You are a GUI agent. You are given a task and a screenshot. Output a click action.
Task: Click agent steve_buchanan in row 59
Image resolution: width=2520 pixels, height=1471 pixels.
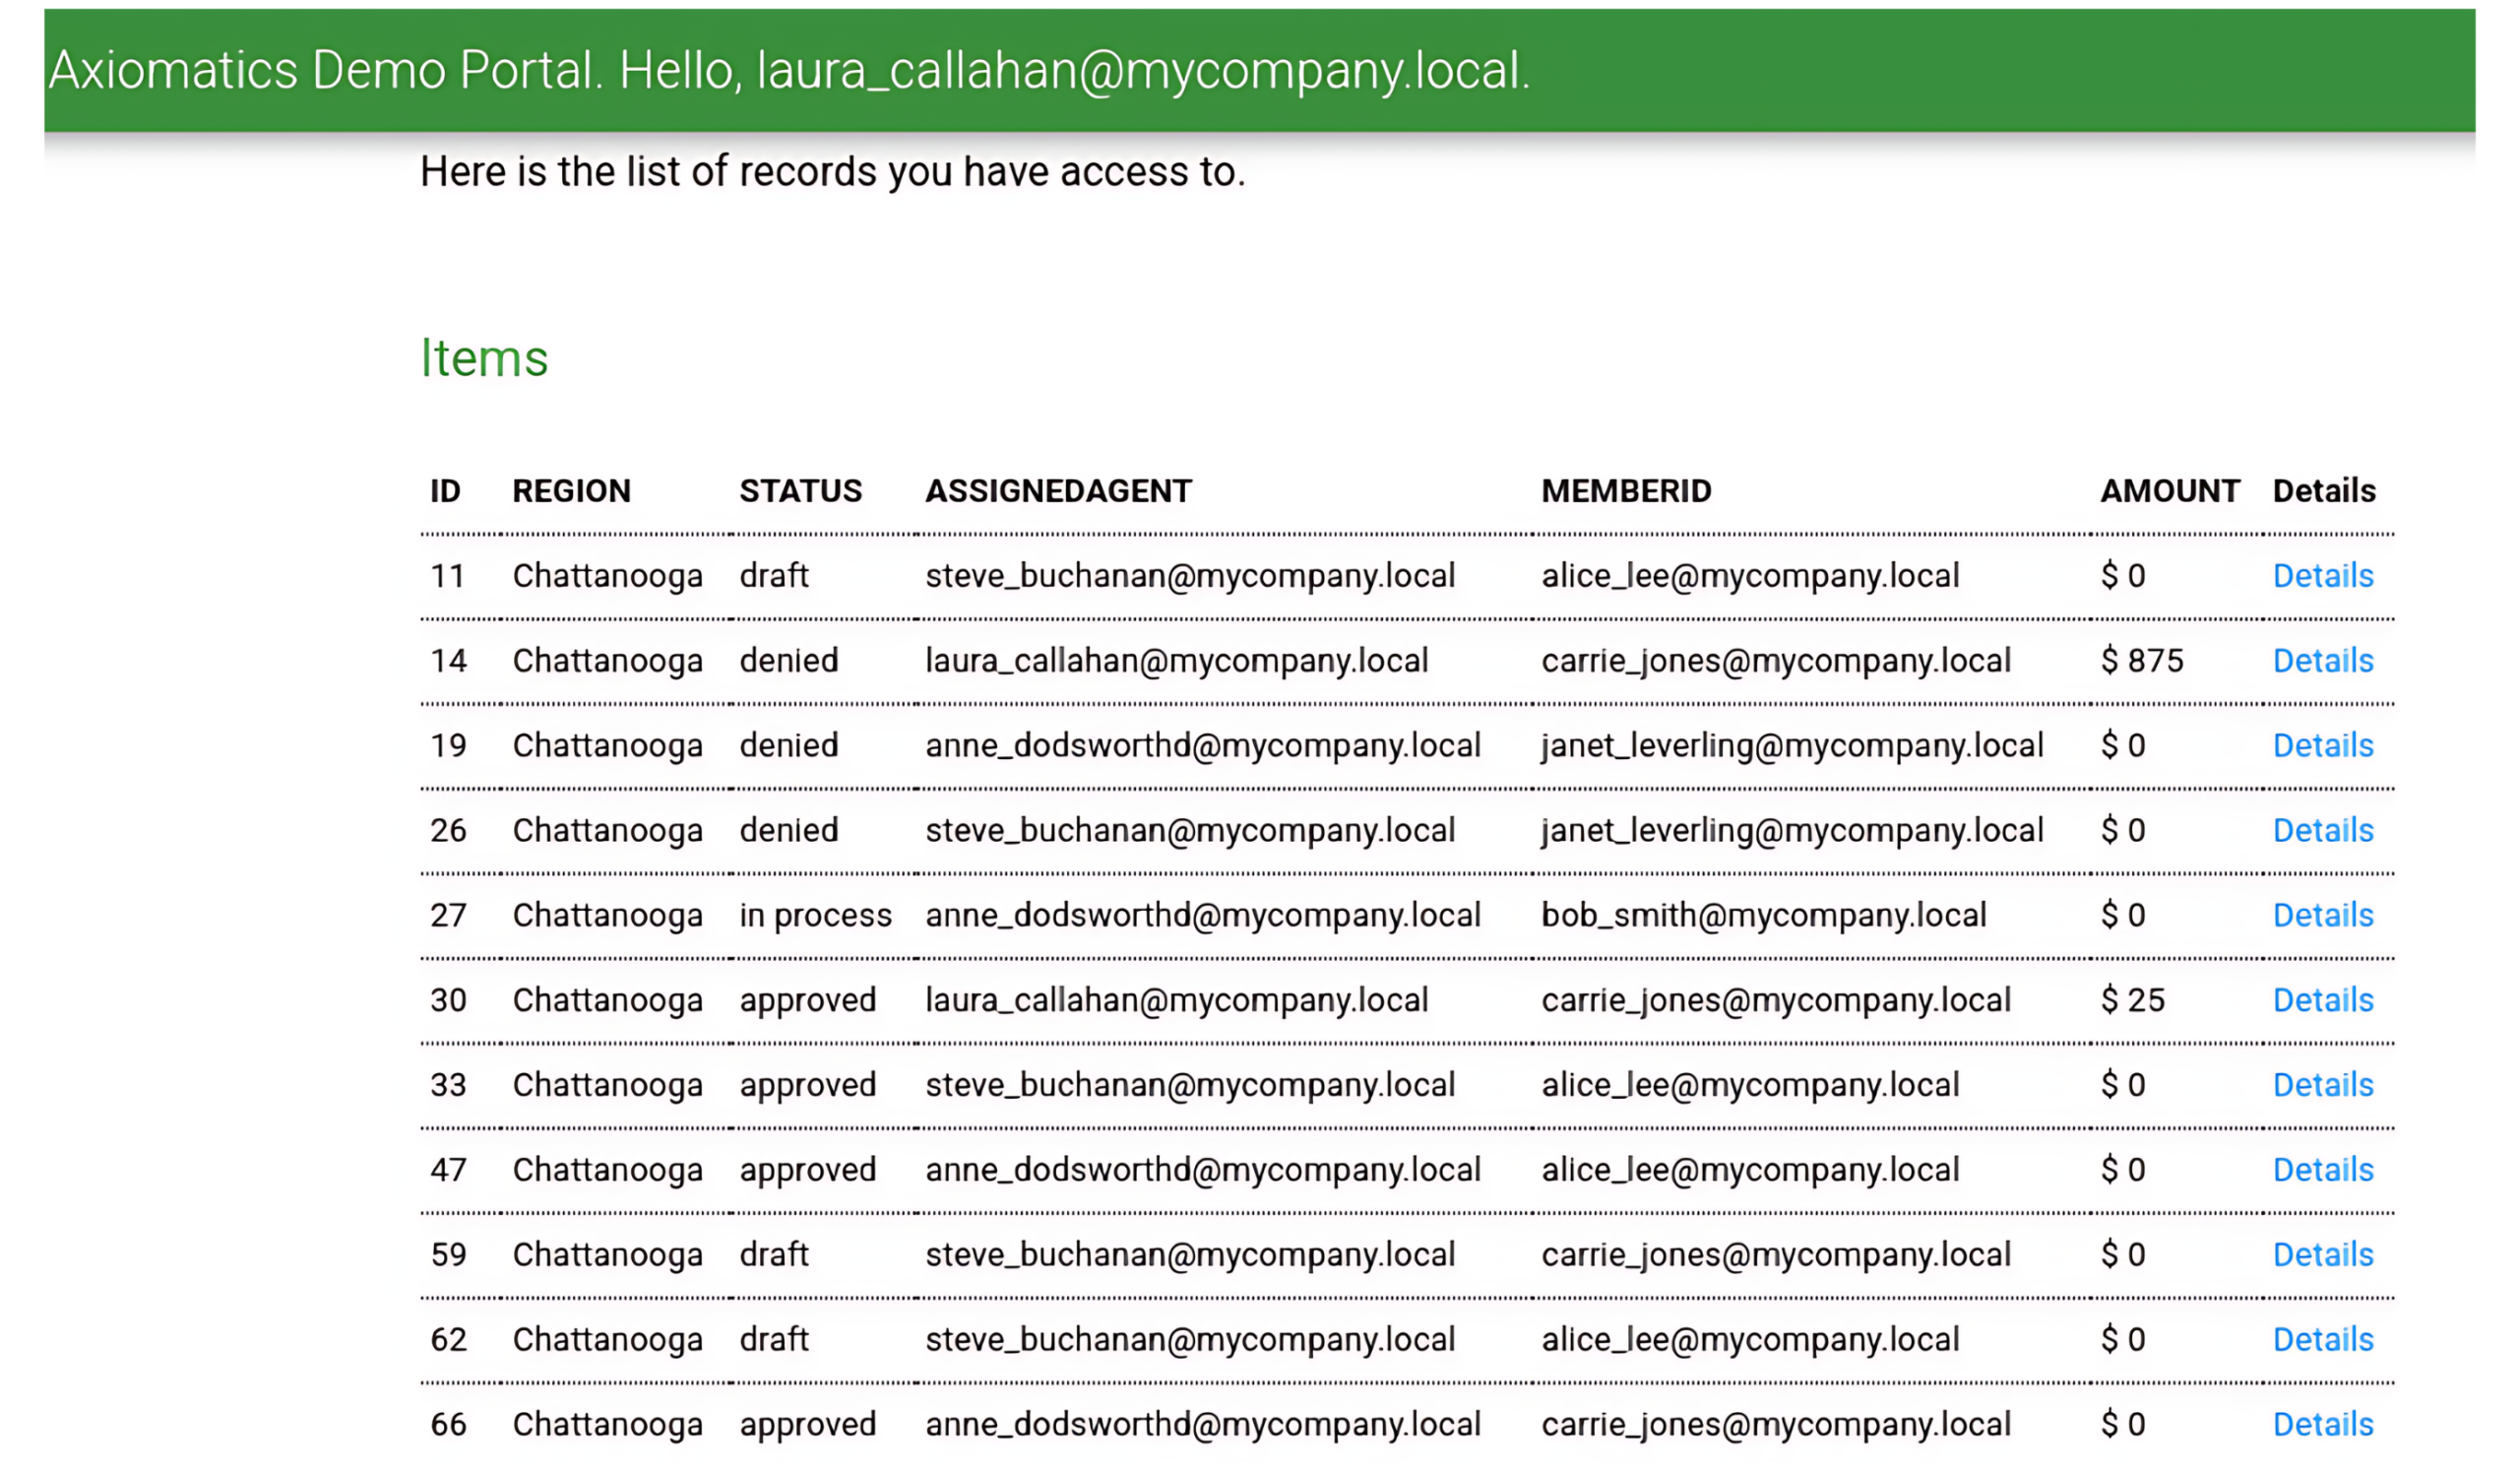(1190, 1255)
